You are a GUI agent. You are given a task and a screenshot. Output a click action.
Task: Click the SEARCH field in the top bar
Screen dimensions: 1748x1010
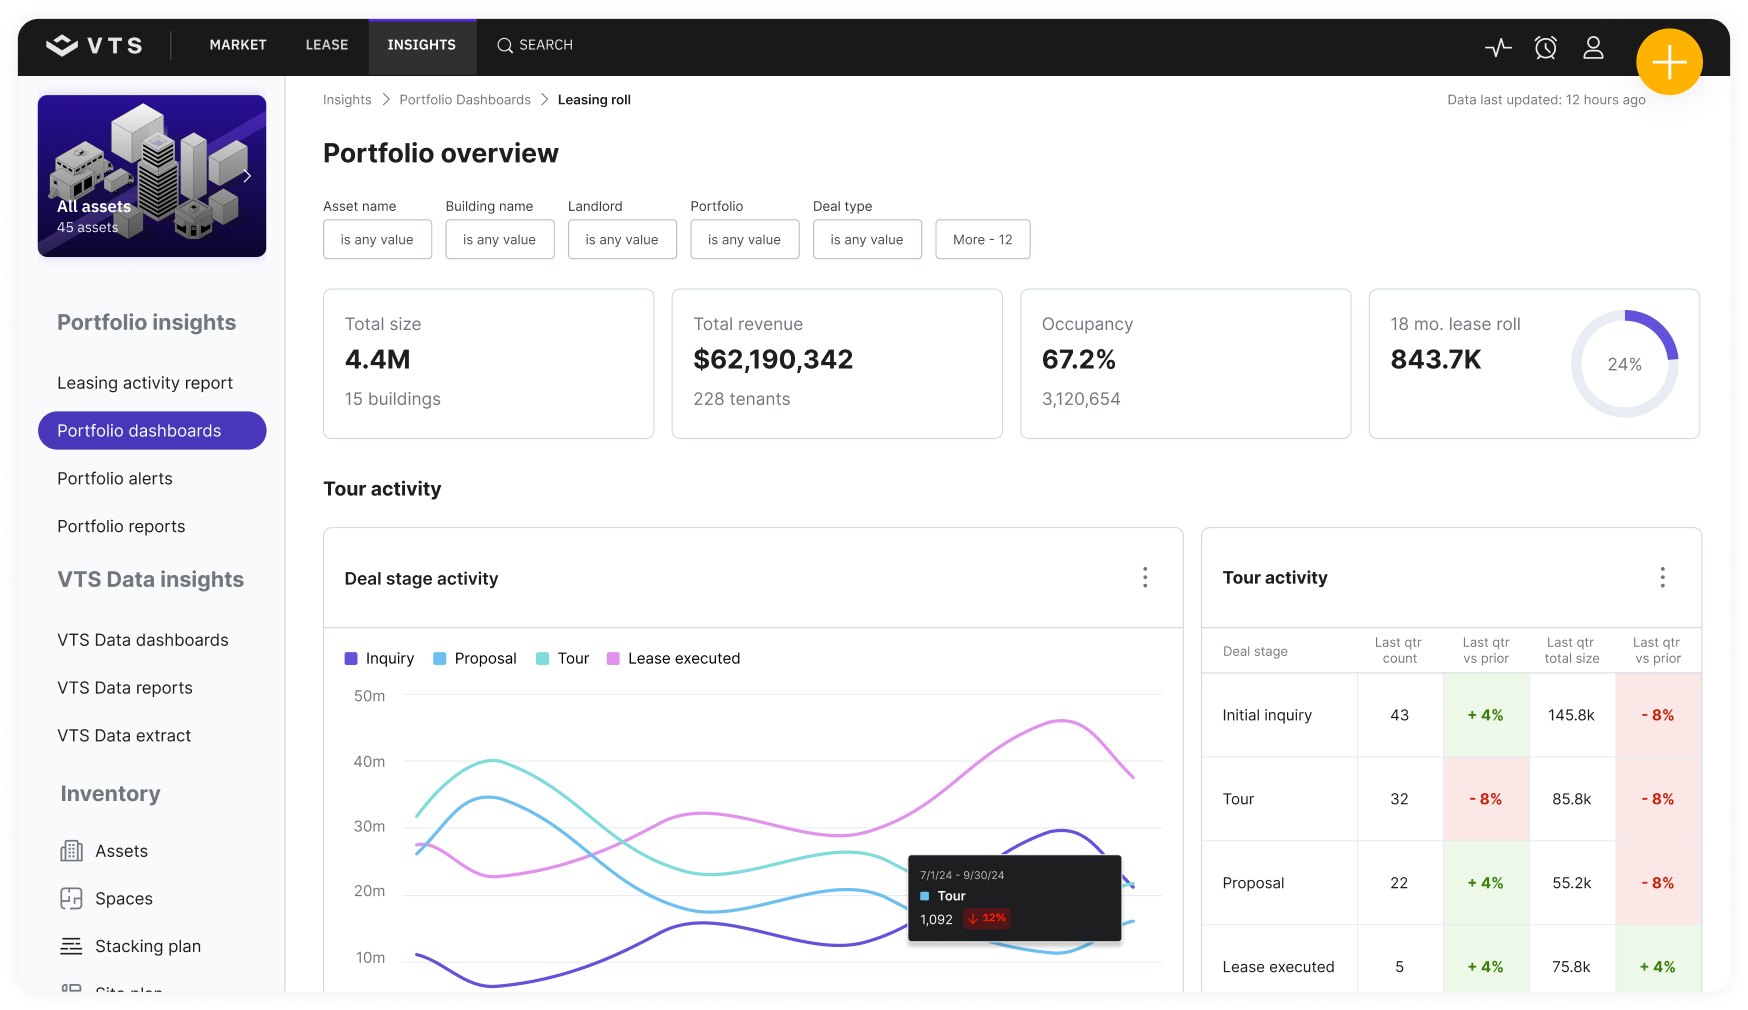pos(534,45)
